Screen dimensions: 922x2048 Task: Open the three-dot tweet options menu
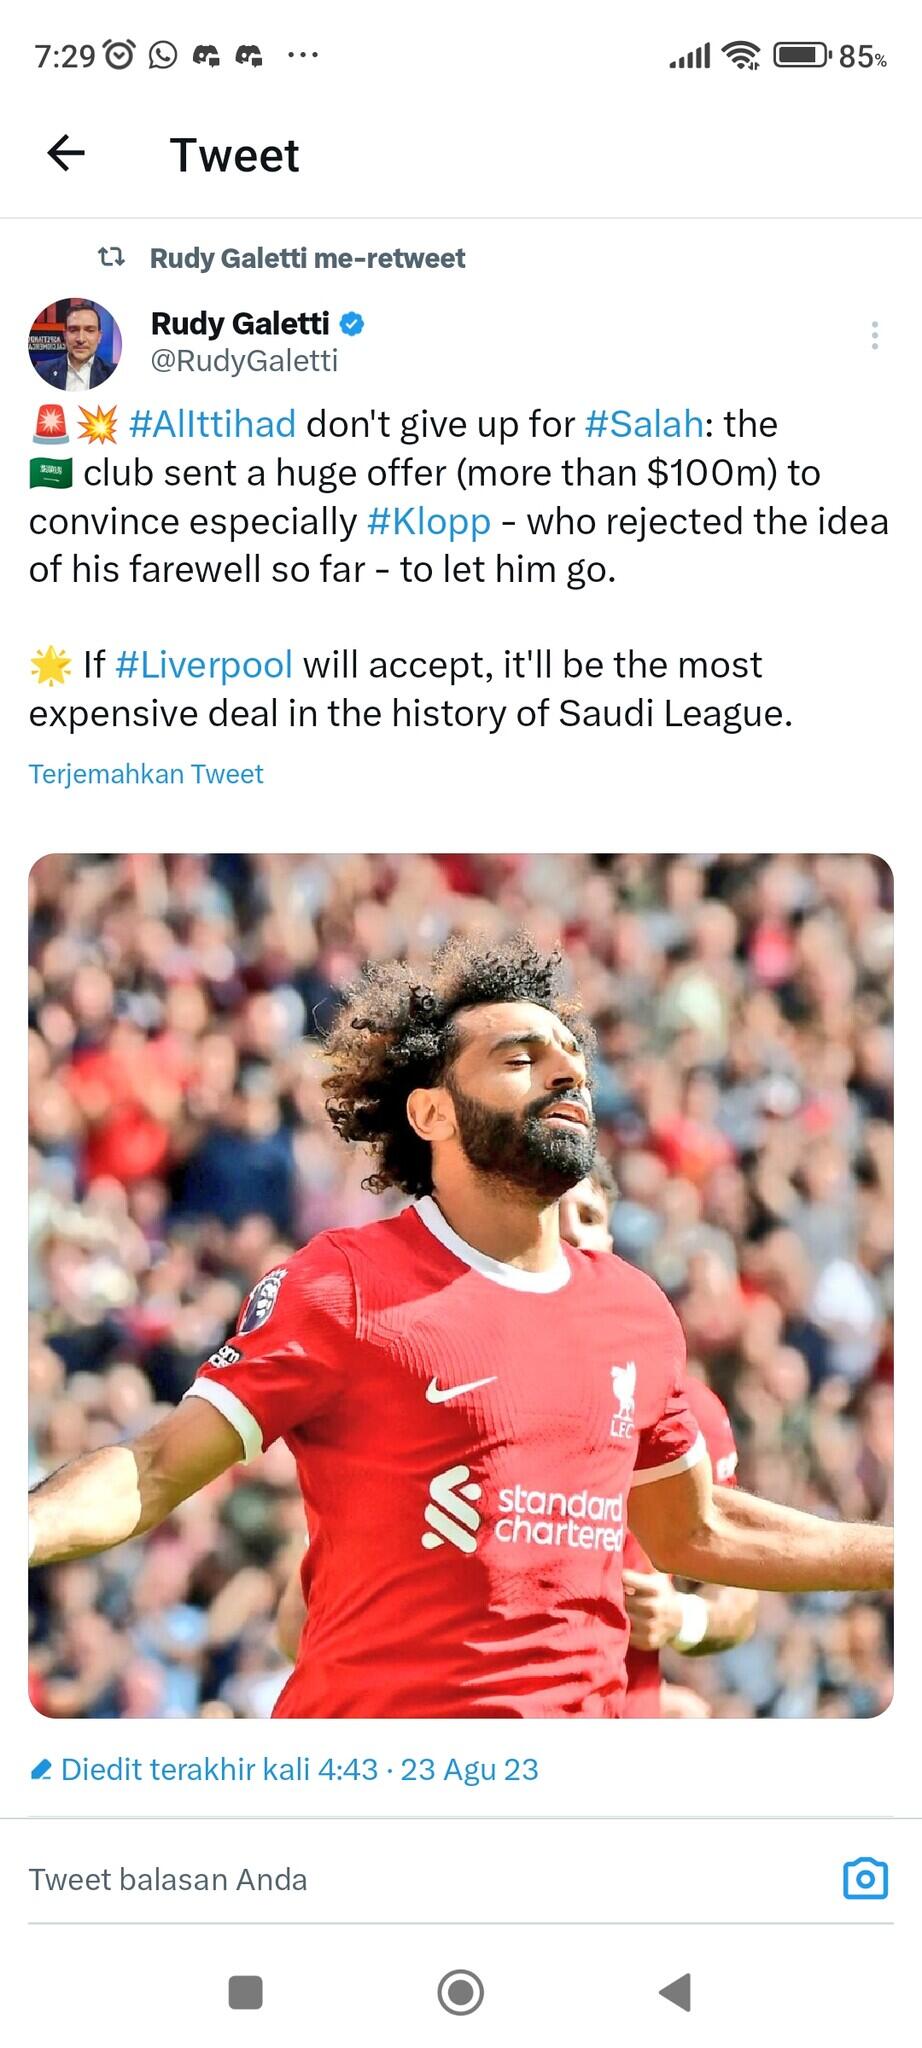click(875, 335)
